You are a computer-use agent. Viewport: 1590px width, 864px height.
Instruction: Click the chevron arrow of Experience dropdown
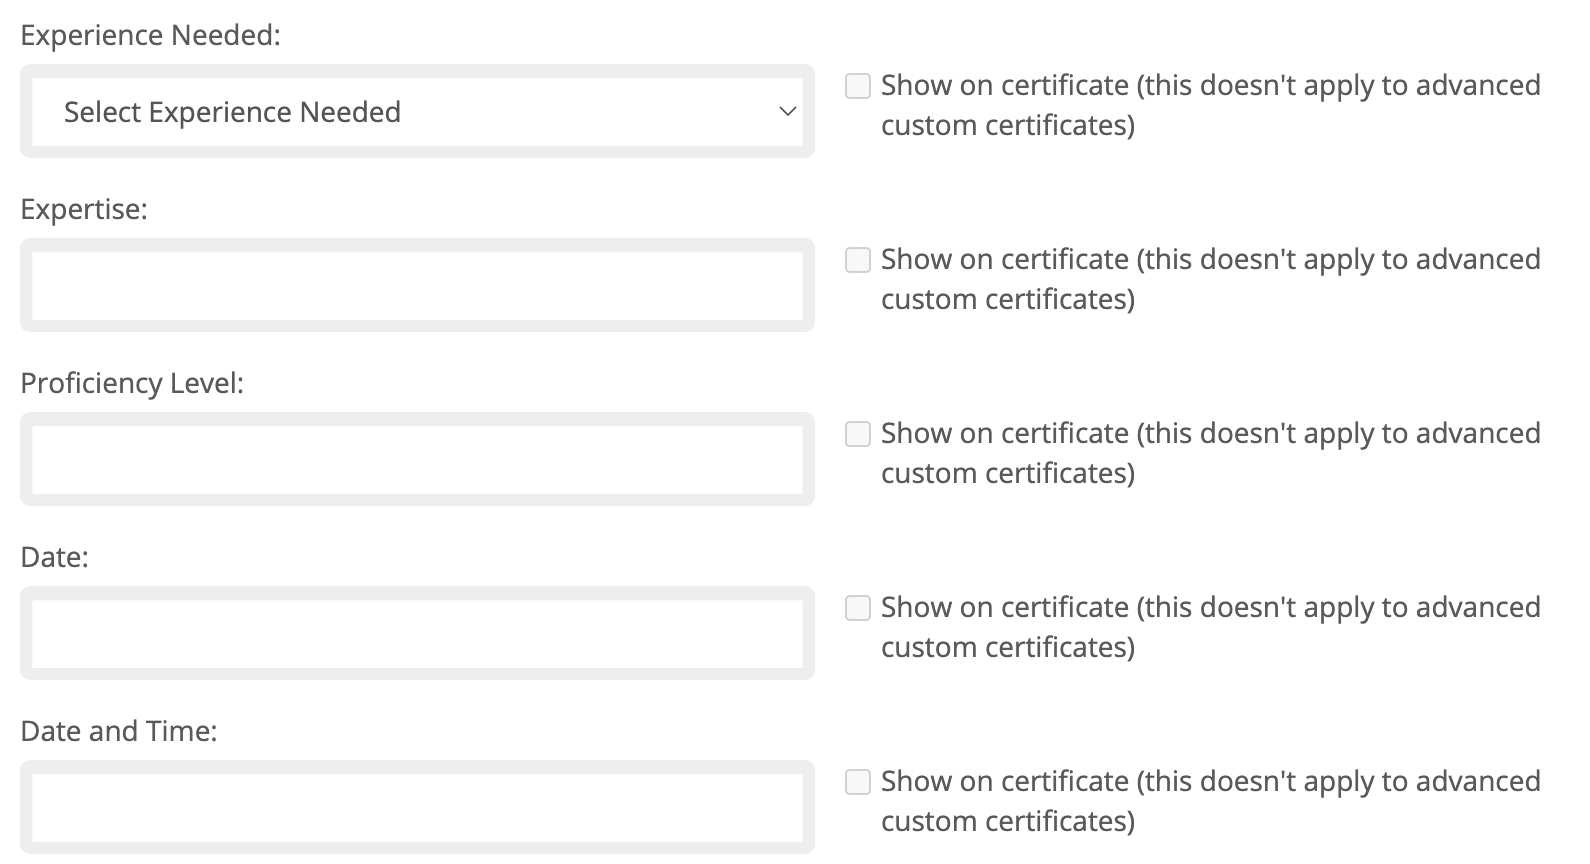click(787, 112)
